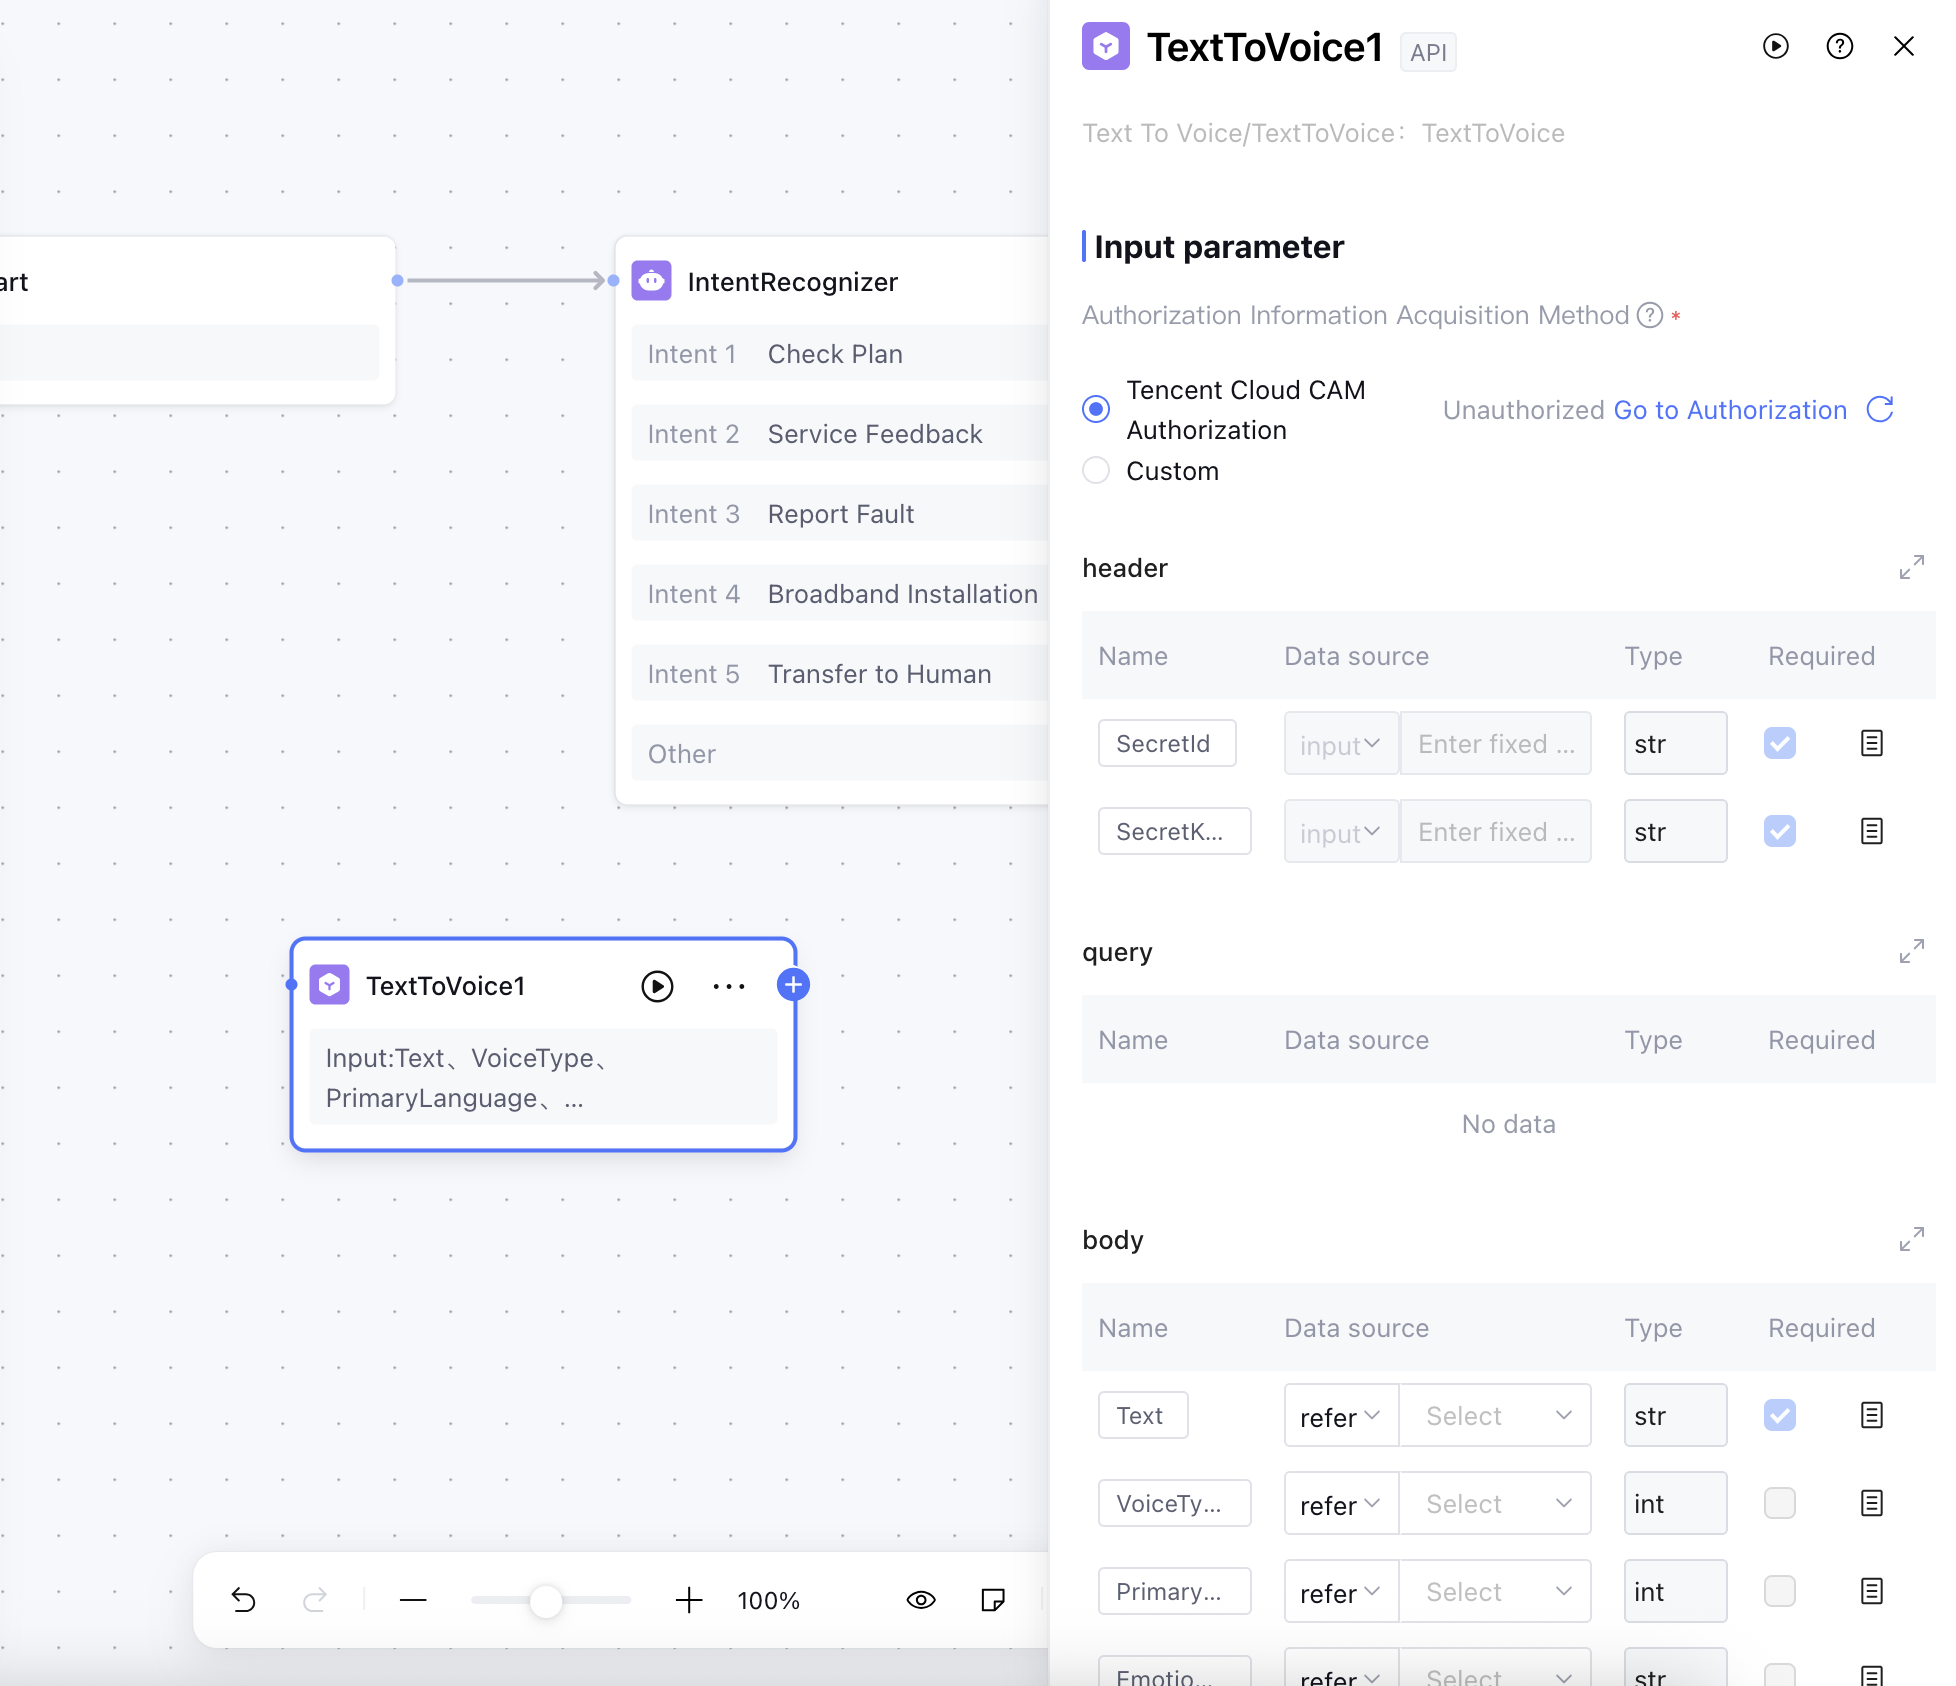This screenshot has width=1956, height=1686.
Task: Open description icon for SecretId row
Action: [x=1871, y=743]
